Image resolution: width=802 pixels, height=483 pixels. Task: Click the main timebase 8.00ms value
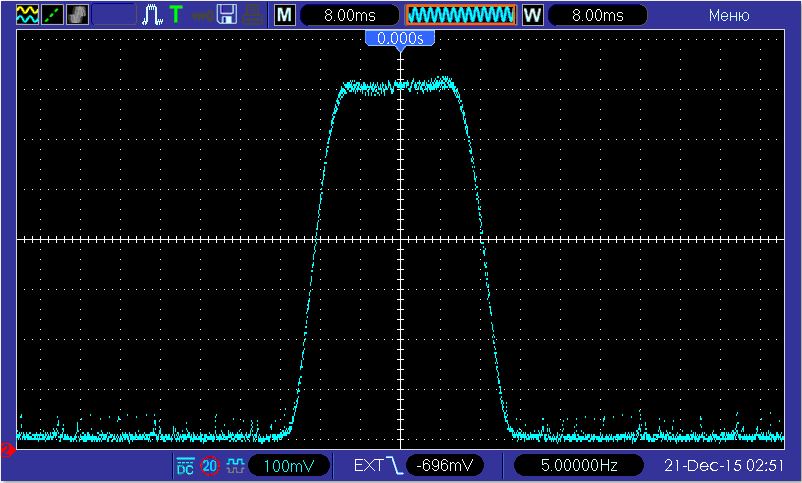pos(349,15)
